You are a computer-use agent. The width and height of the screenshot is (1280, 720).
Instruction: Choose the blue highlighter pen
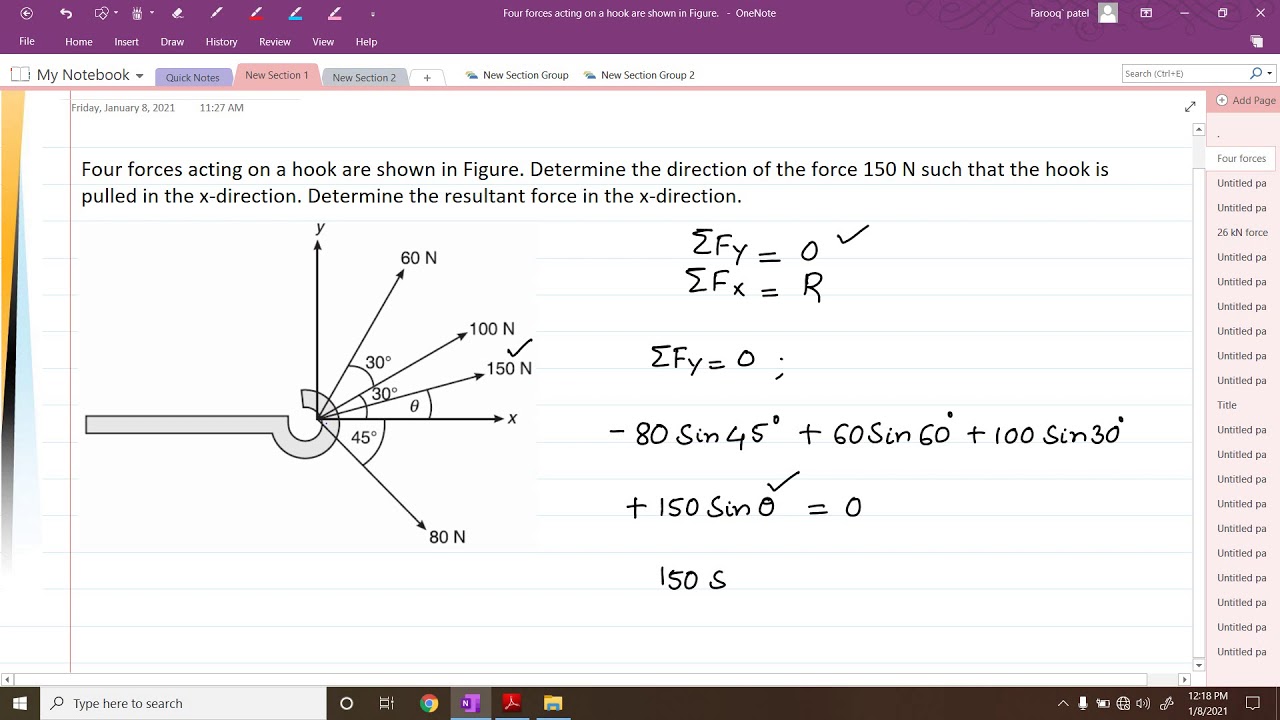[x=295, y=13]
